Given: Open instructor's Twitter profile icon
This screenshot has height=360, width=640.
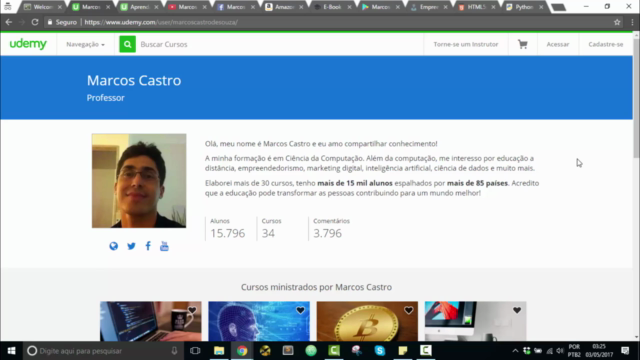Looking at the screenshot, I should (131, 246).
